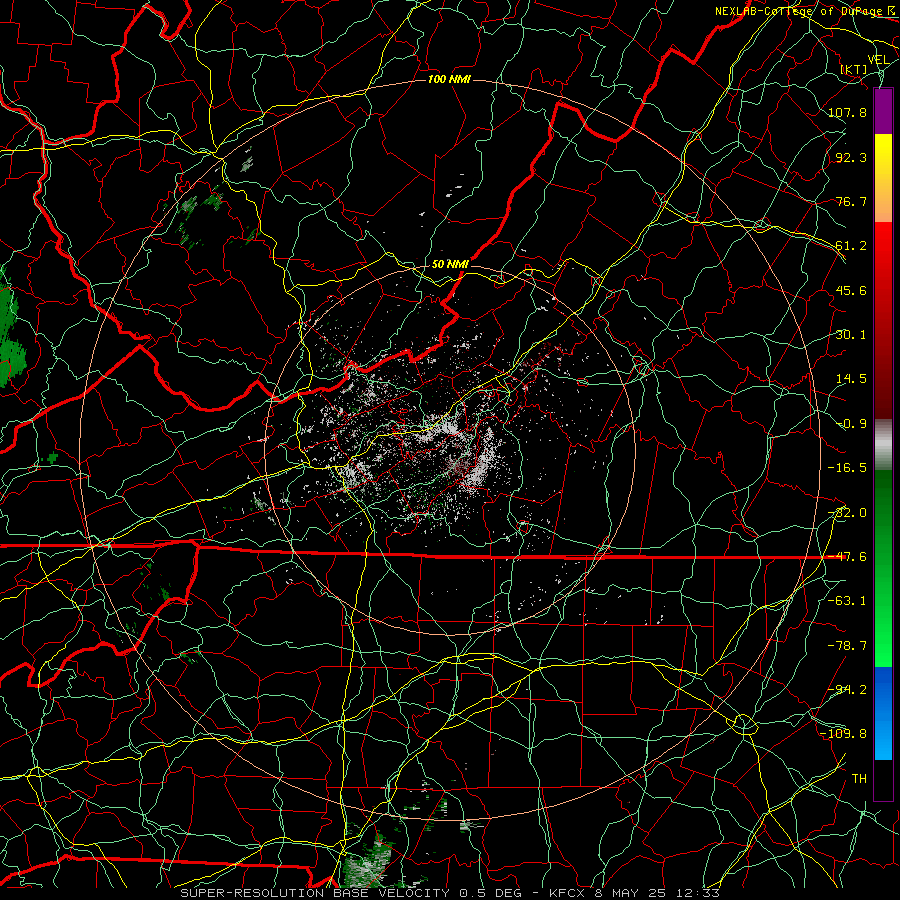
Task: Click the -94.2 velocity scale value
Action: [847, 690]
